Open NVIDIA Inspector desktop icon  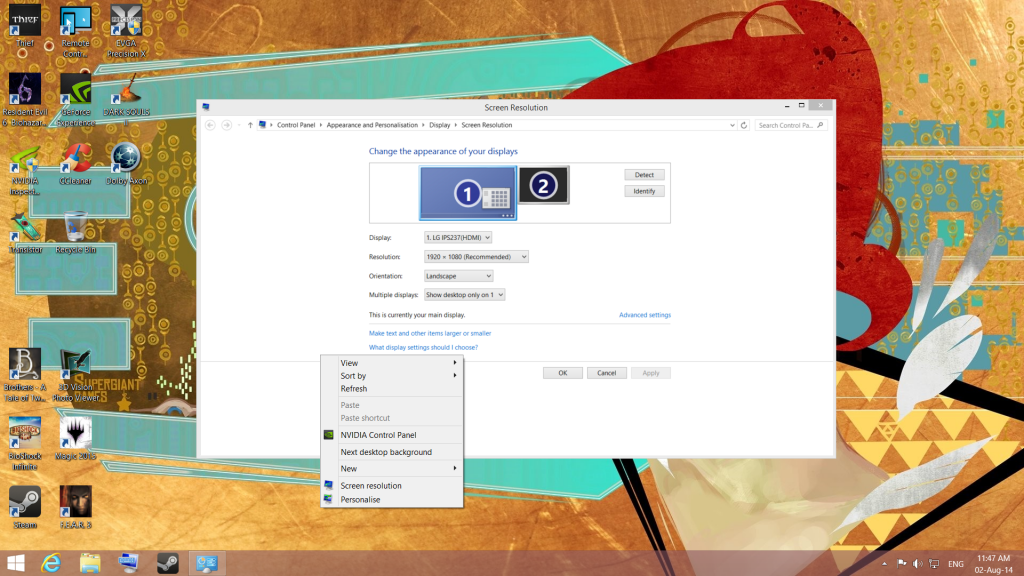pyautogui.click(x=25, y=168)
